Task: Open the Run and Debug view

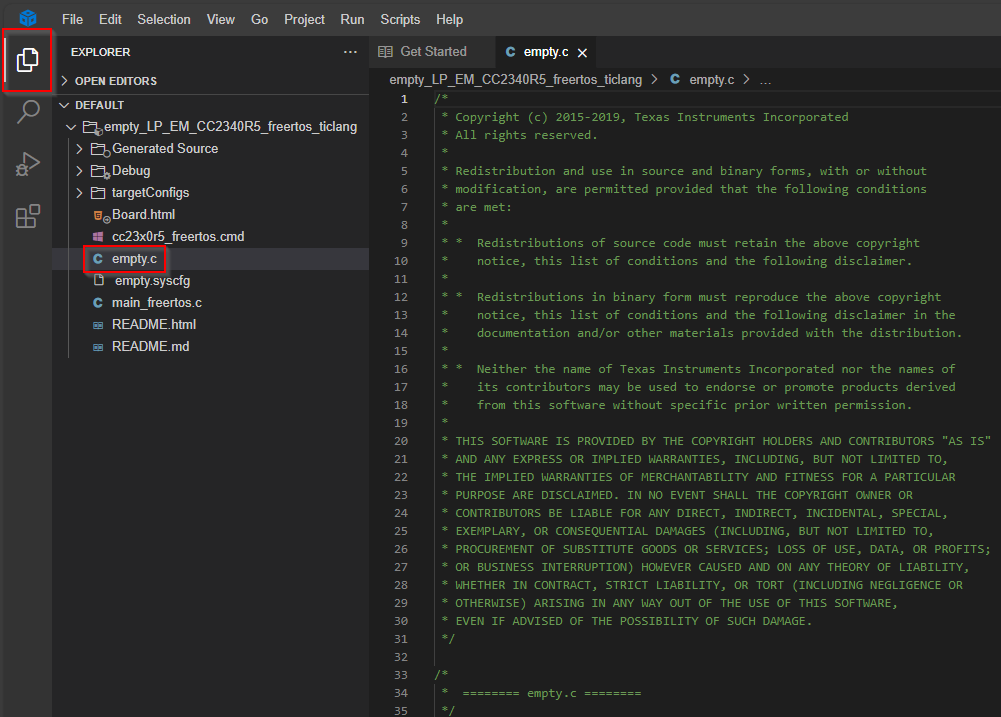Action: pos(27,164)
